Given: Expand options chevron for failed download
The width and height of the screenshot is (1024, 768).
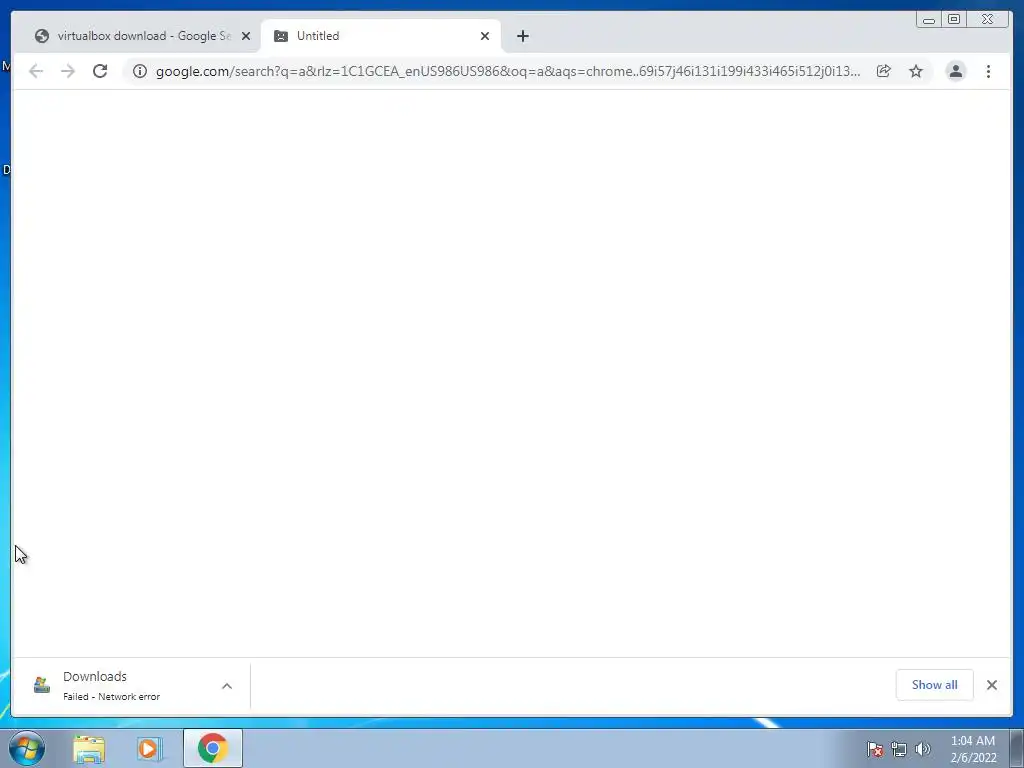Looking at the screenshot, I should coord(227,686).
